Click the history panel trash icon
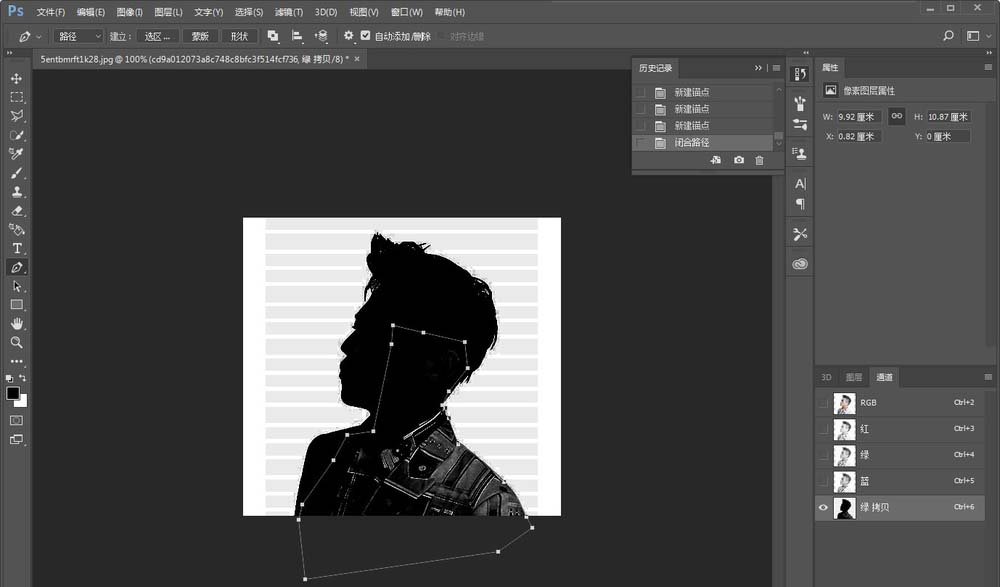1000x587 pixels. click(759, 160)
